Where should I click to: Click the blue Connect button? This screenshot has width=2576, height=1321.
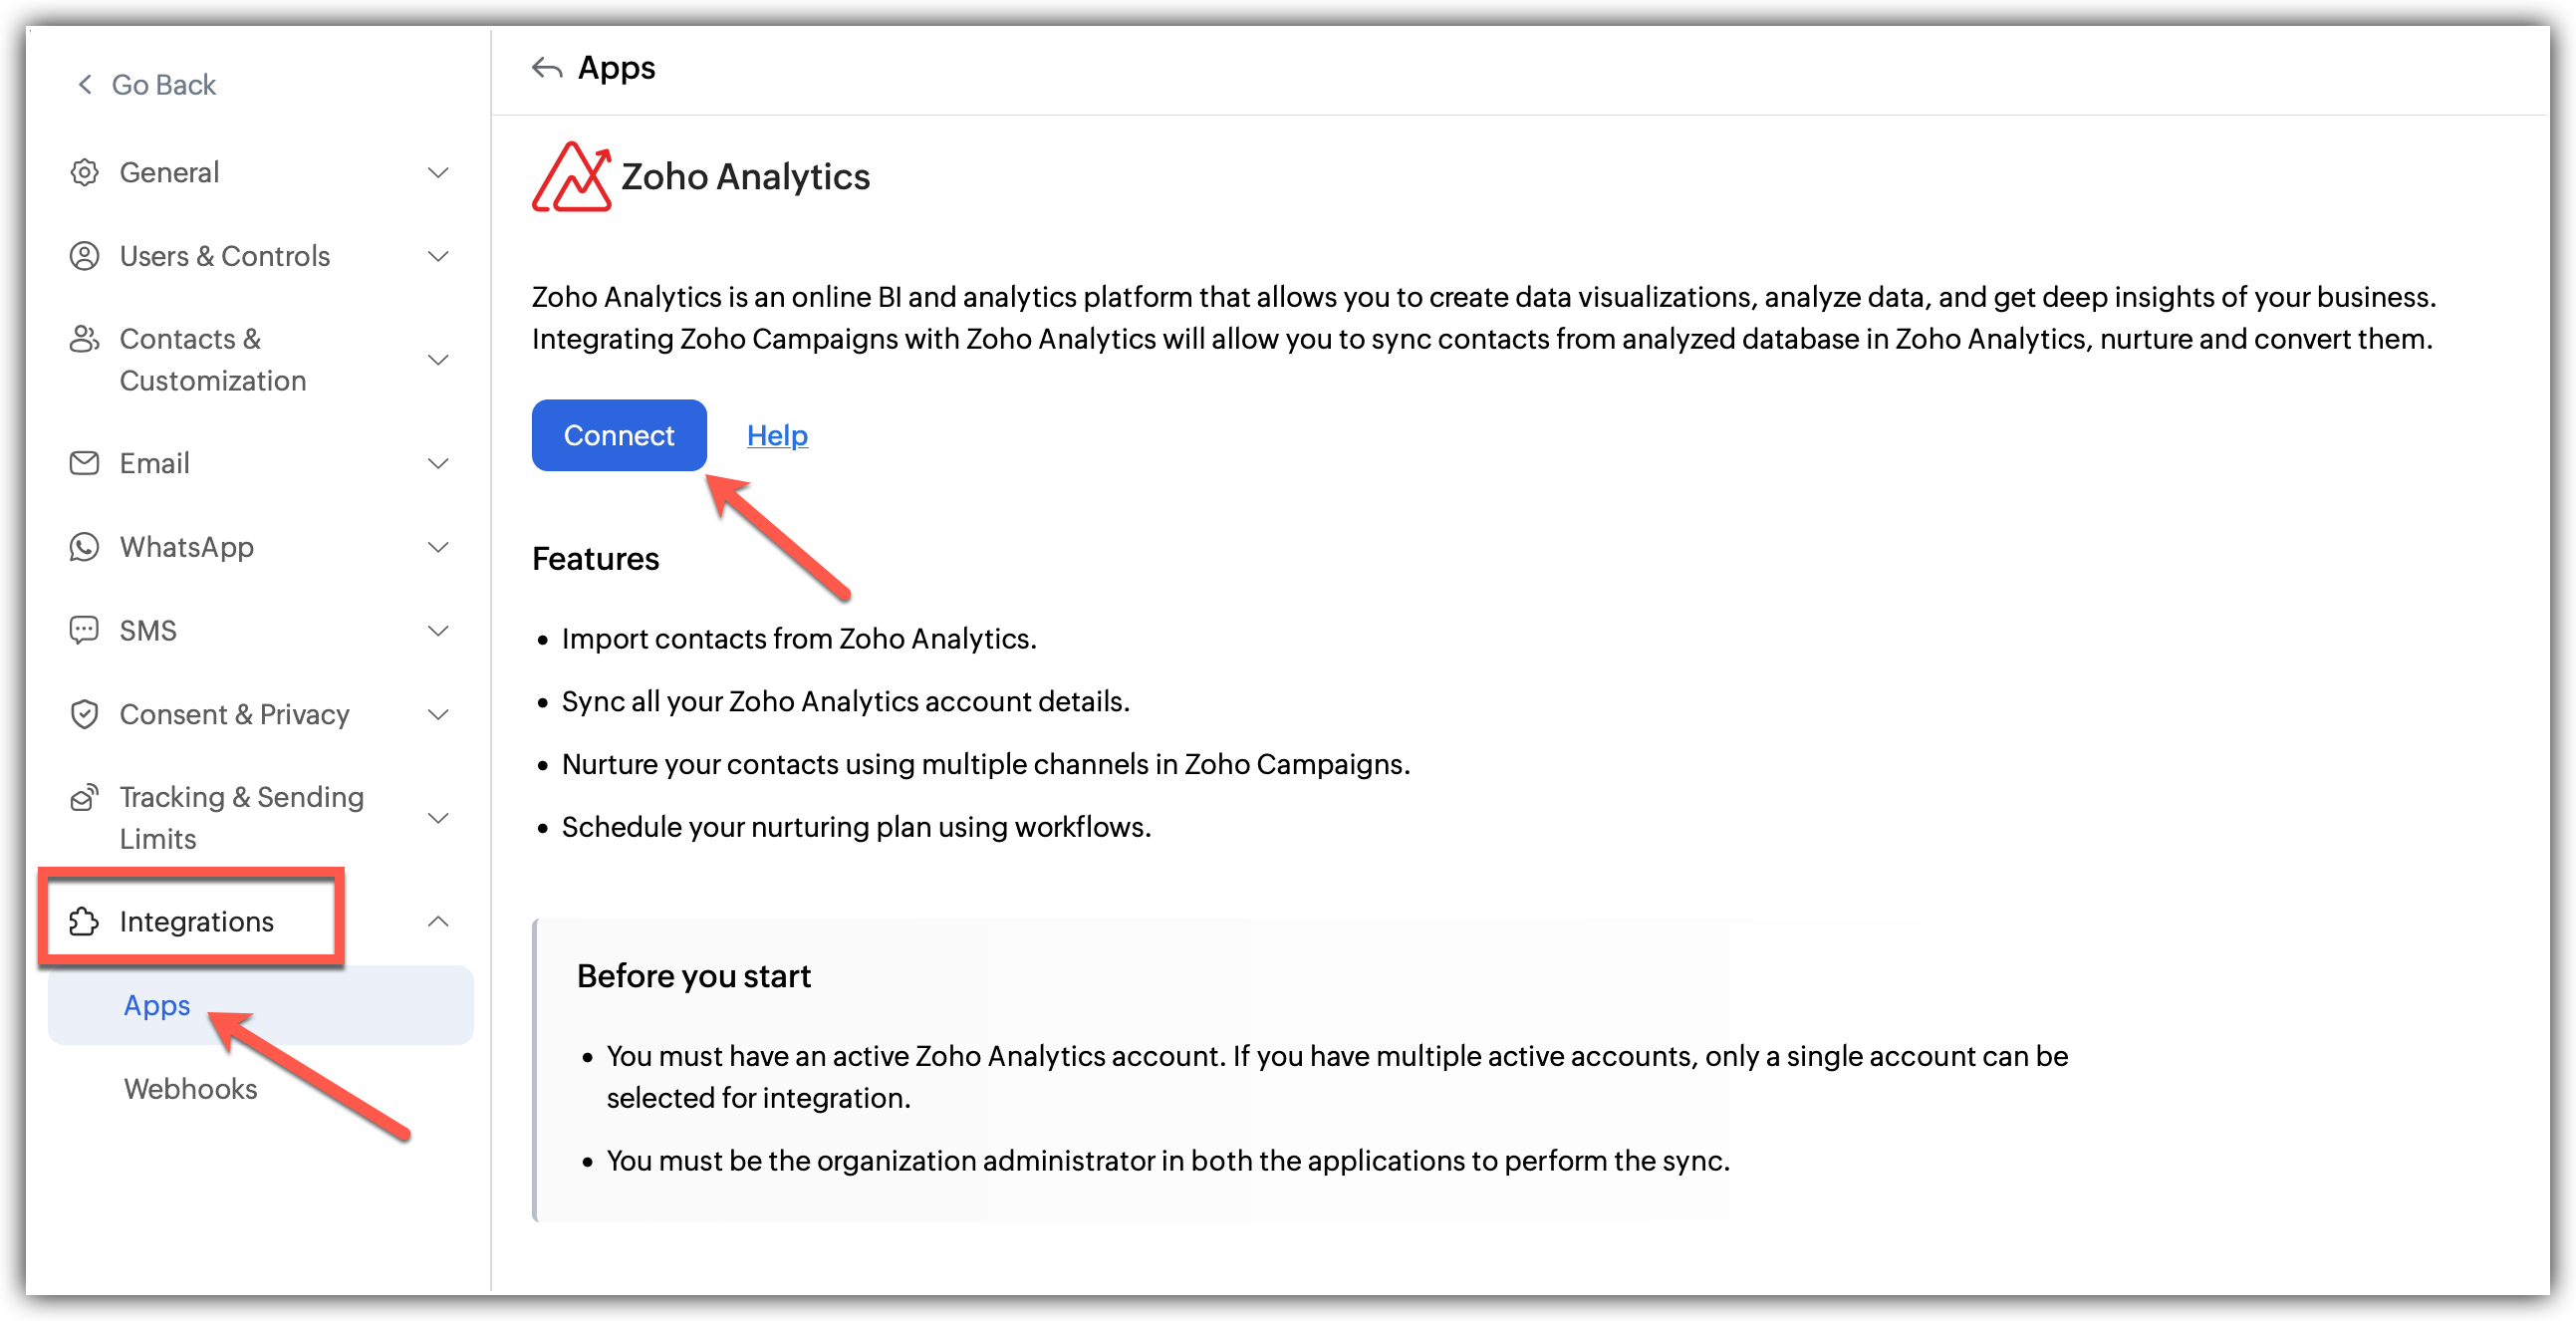click(x=619, y=435)
